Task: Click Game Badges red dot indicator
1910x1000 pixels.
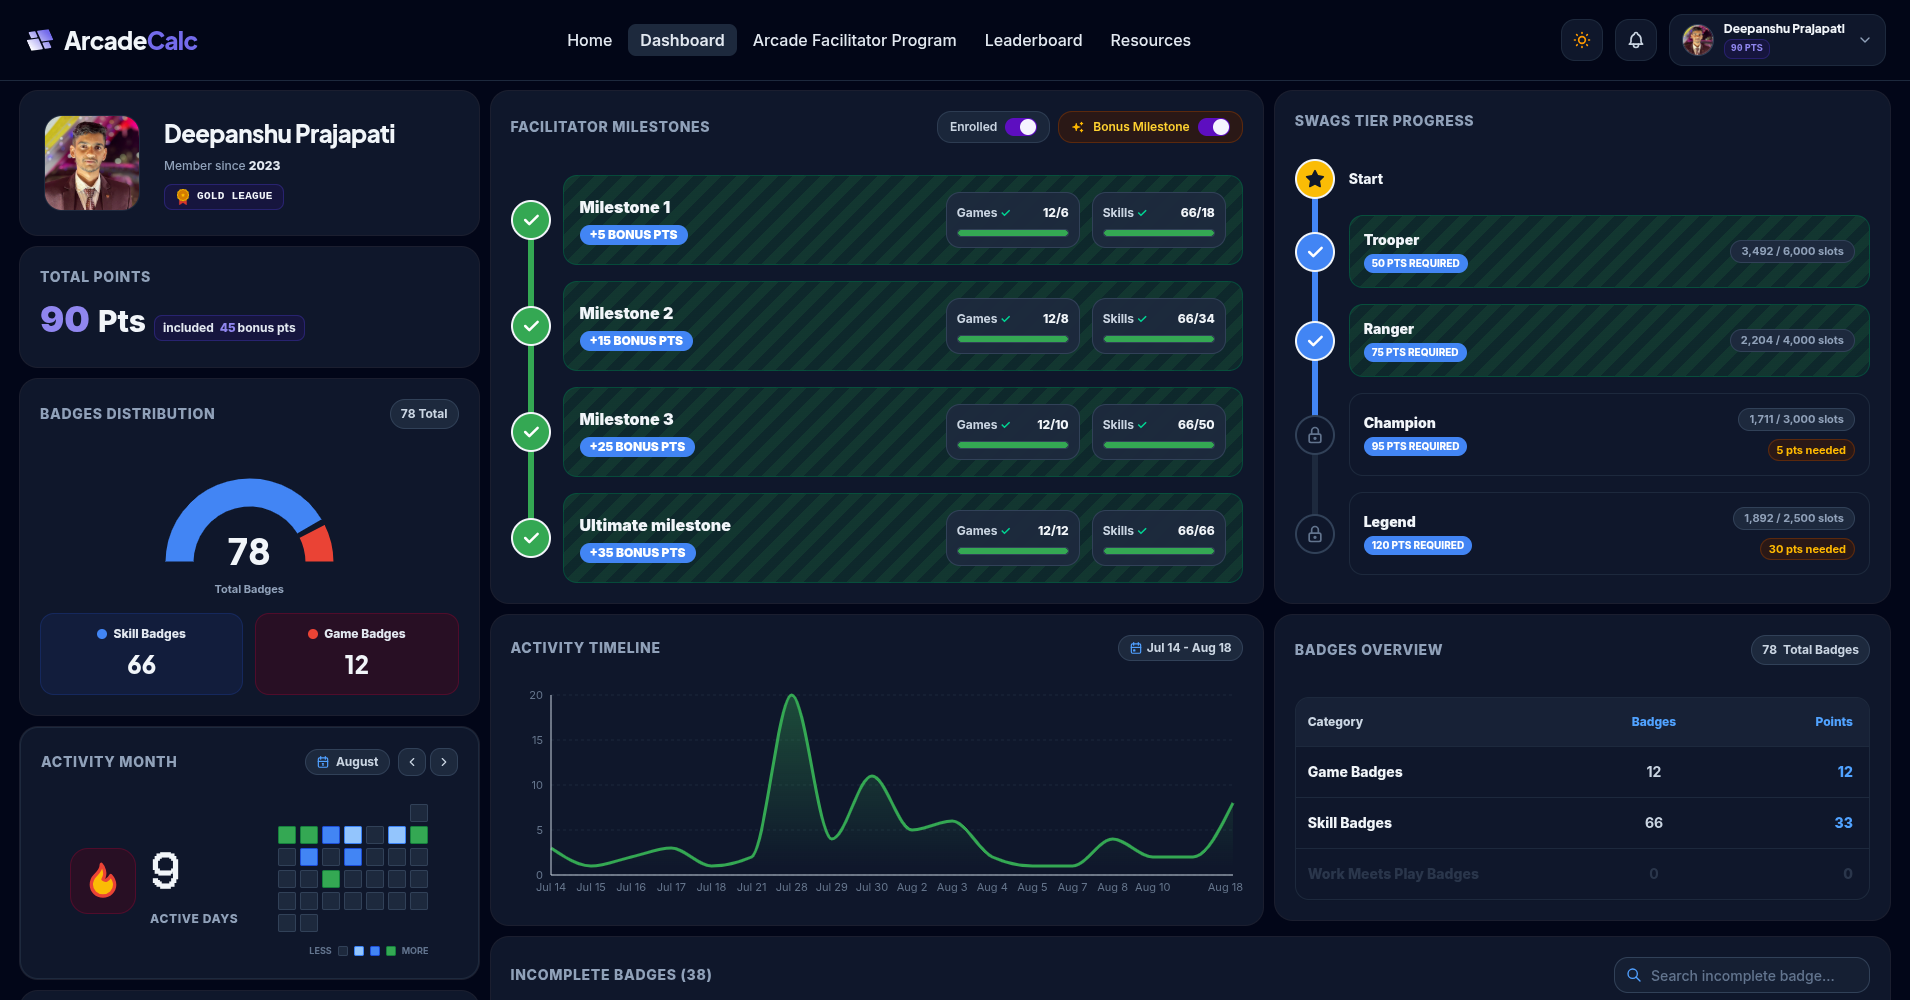Action: pos(313,634)
